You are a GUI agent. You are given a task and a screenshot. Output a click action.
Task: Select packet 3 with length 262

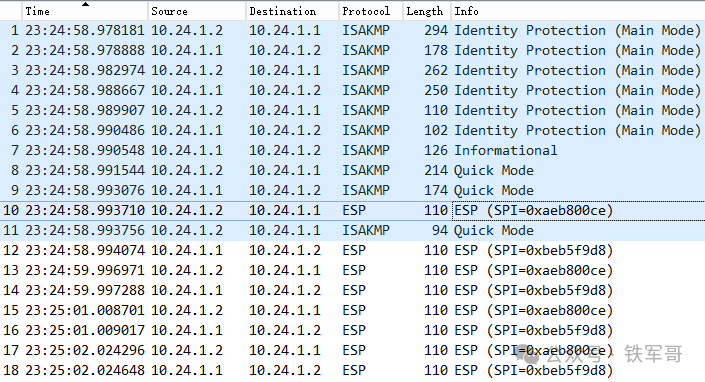point(352,70)
